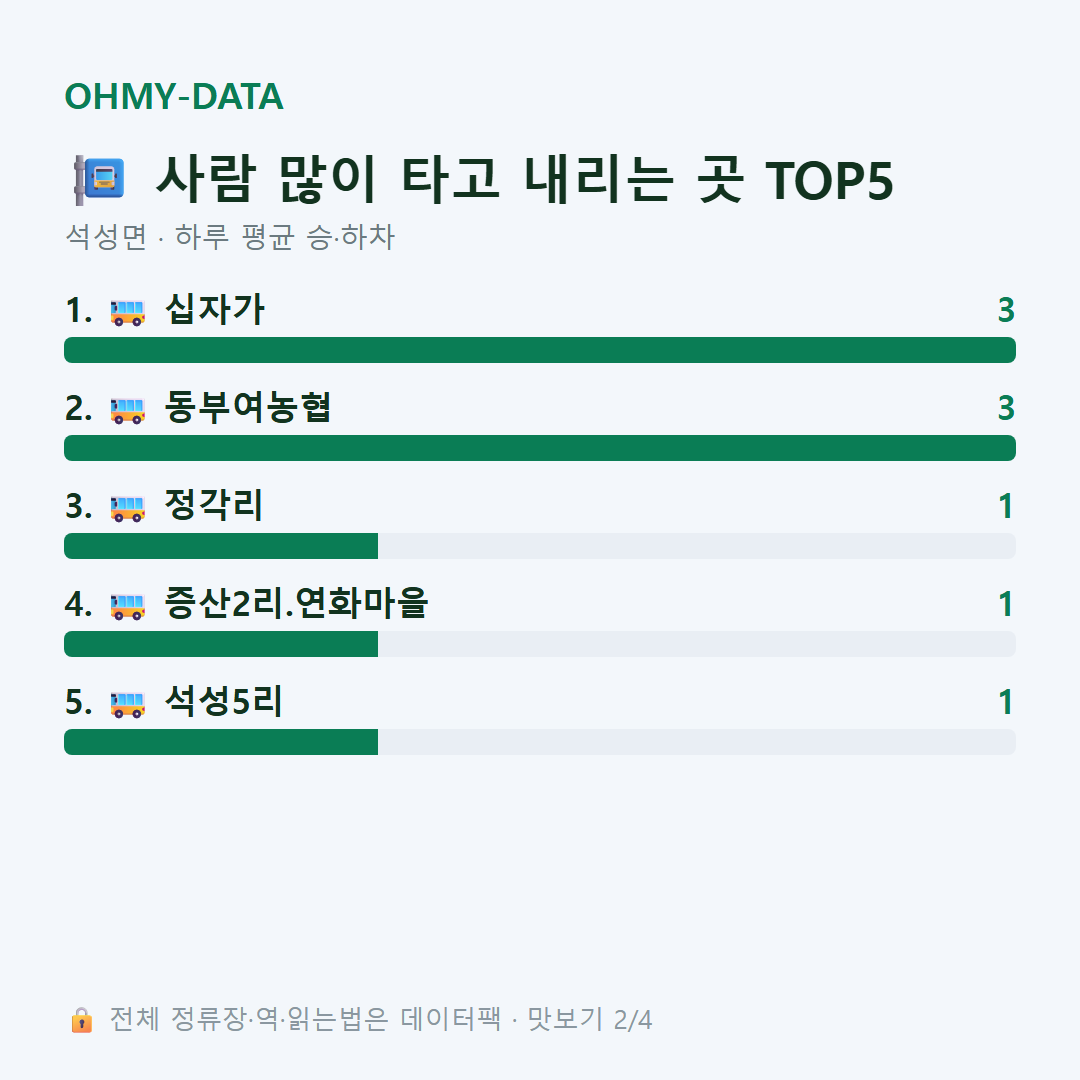Click the 사람 많이 타고 내리는 곳 TOP5 heading
This screenshot has width=1080, height=1080.
click(x=525, y=180)
